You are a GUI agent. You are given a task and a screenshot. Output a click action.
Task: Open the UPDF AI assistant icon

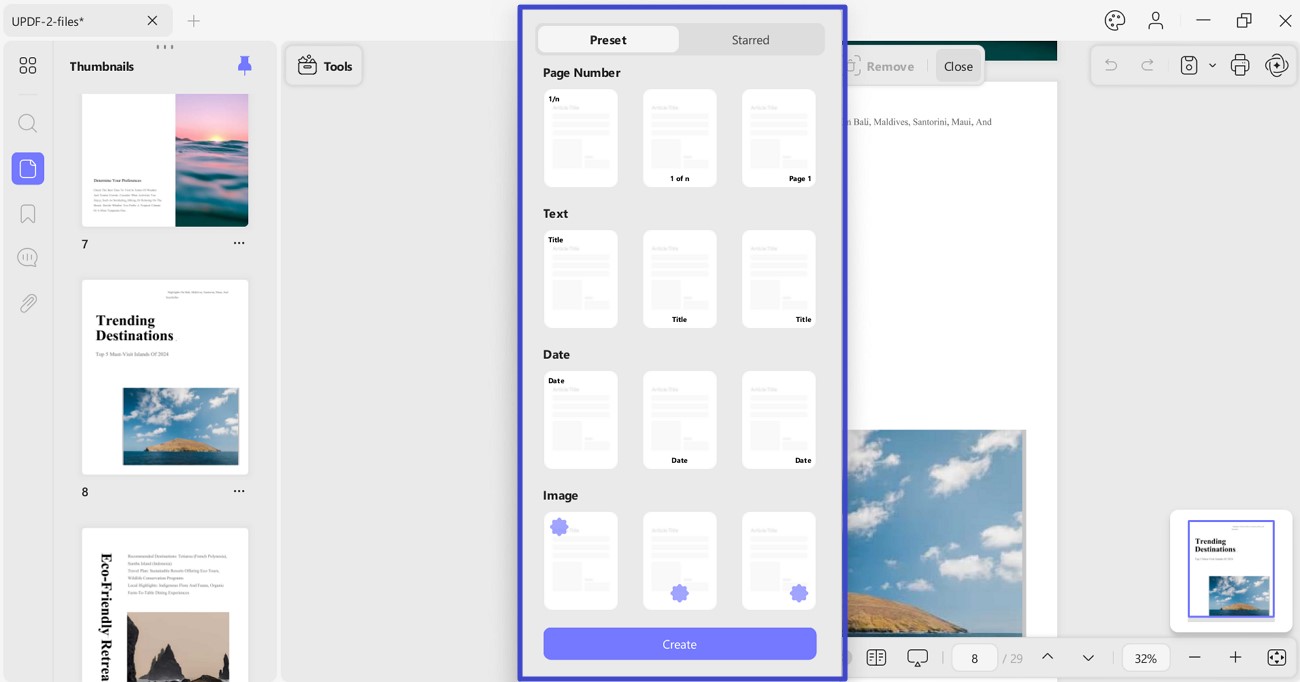[1277, 66]
